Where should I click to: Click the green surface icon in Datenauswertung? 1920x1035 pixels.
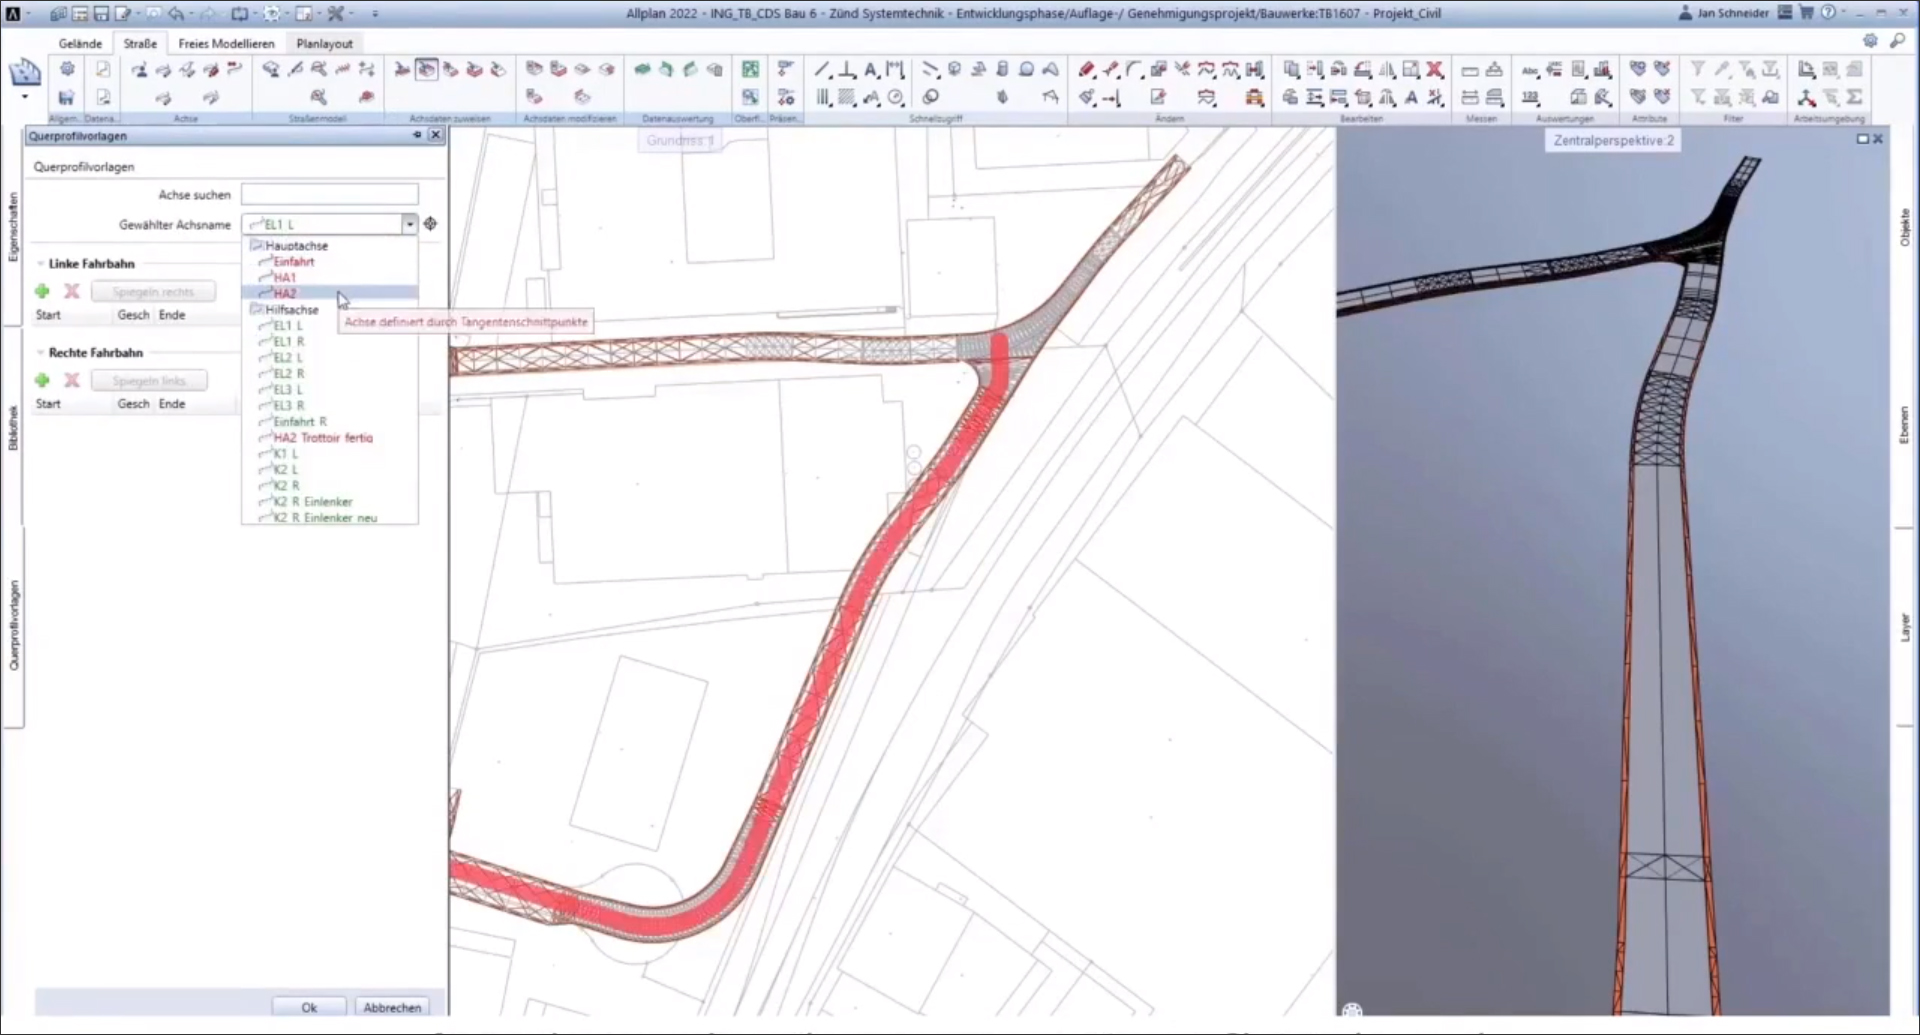[x=642, y=69]
